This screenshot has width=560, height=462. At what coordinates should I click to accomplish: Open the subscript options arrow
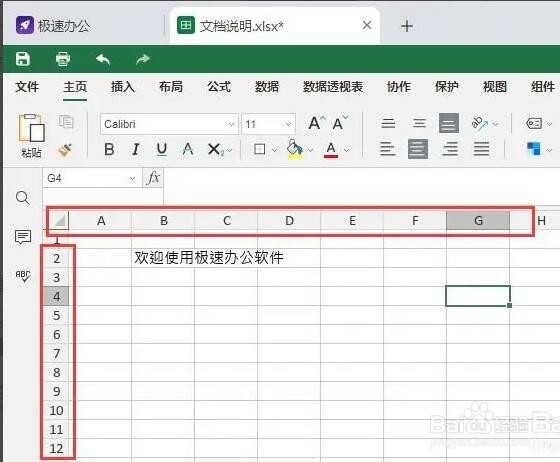(x=229, y=150)
